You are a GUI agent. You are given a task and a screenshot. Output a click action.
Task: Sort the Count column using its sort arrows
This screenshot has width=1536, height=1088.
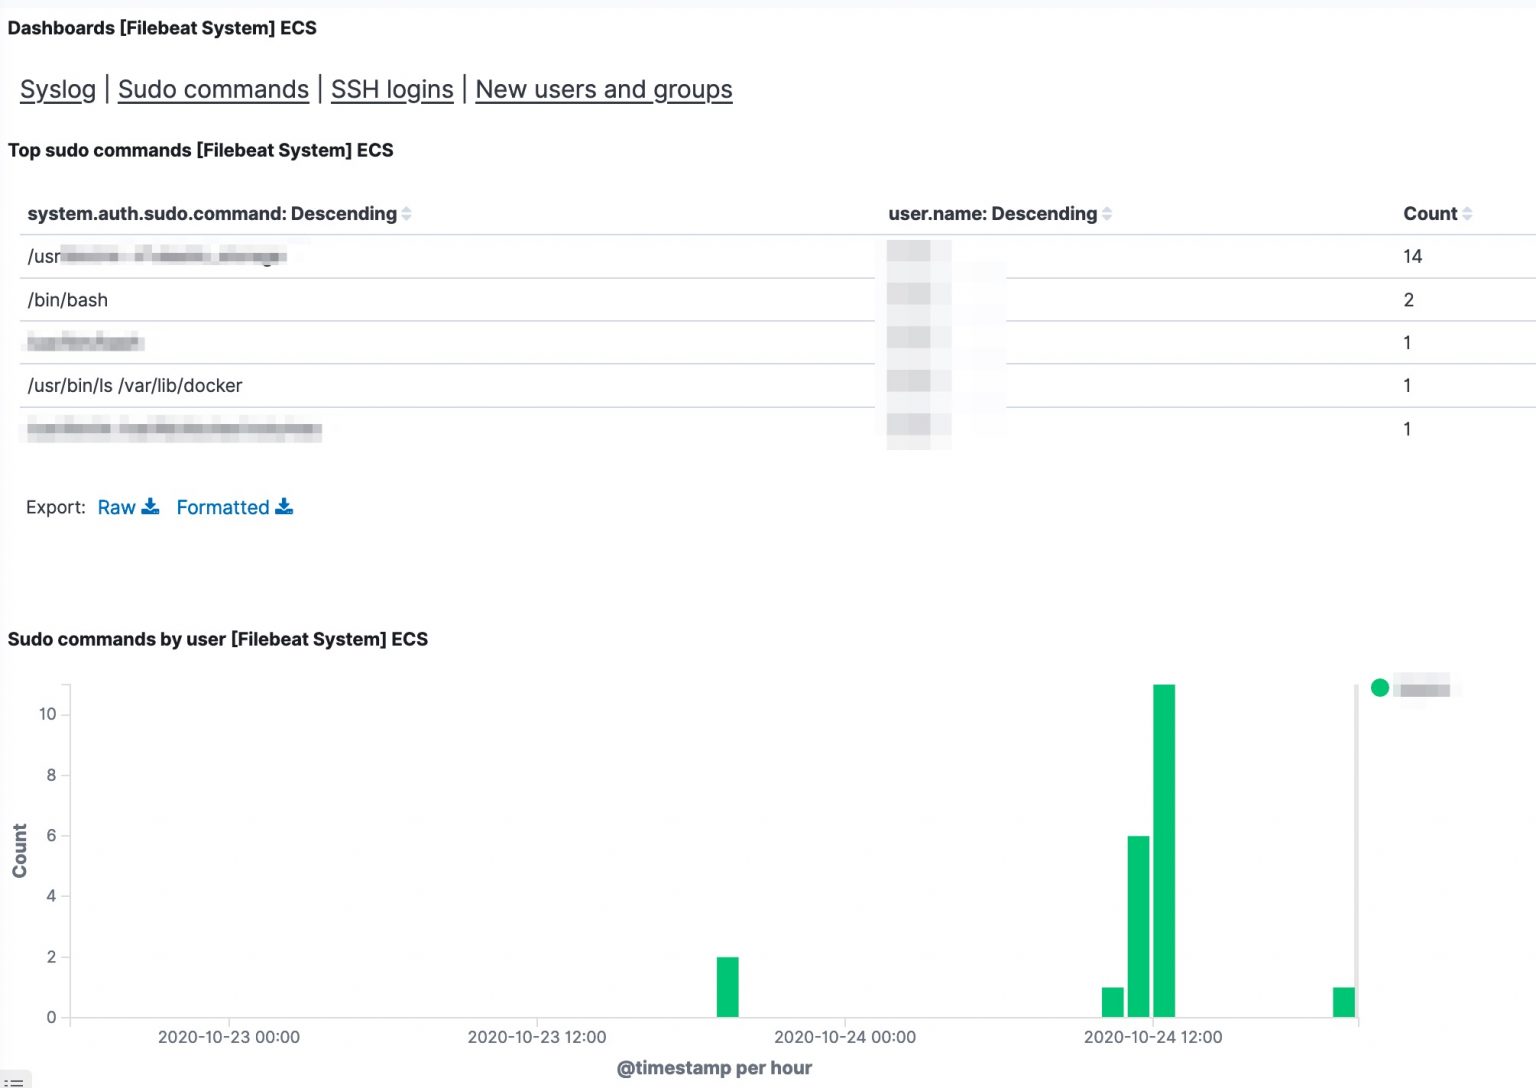pyautogui.click(x=1467, y=213)
